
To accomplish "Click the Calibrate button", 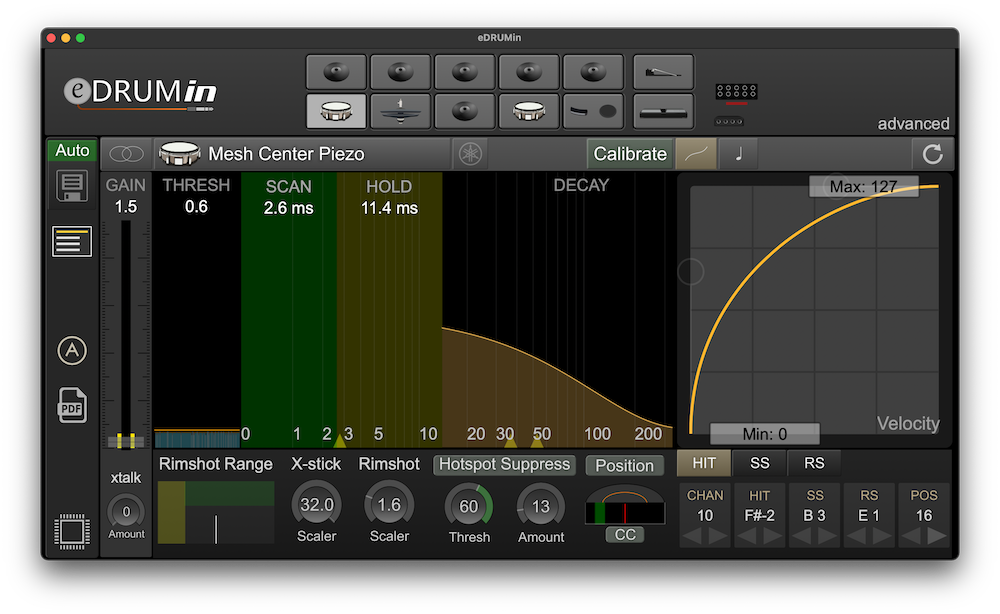I will (630, 154).
